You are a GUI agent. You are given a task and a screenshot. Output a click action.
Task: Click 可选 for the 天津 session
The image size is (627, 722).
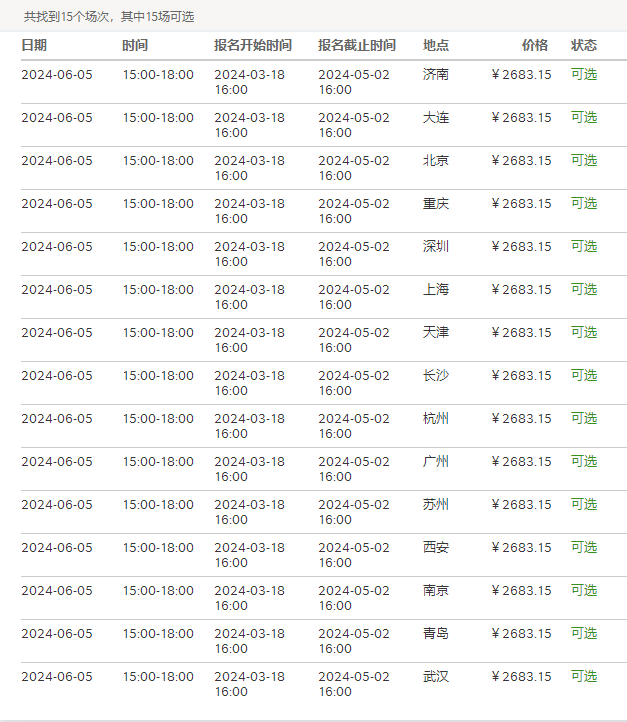tap(583, 332)
